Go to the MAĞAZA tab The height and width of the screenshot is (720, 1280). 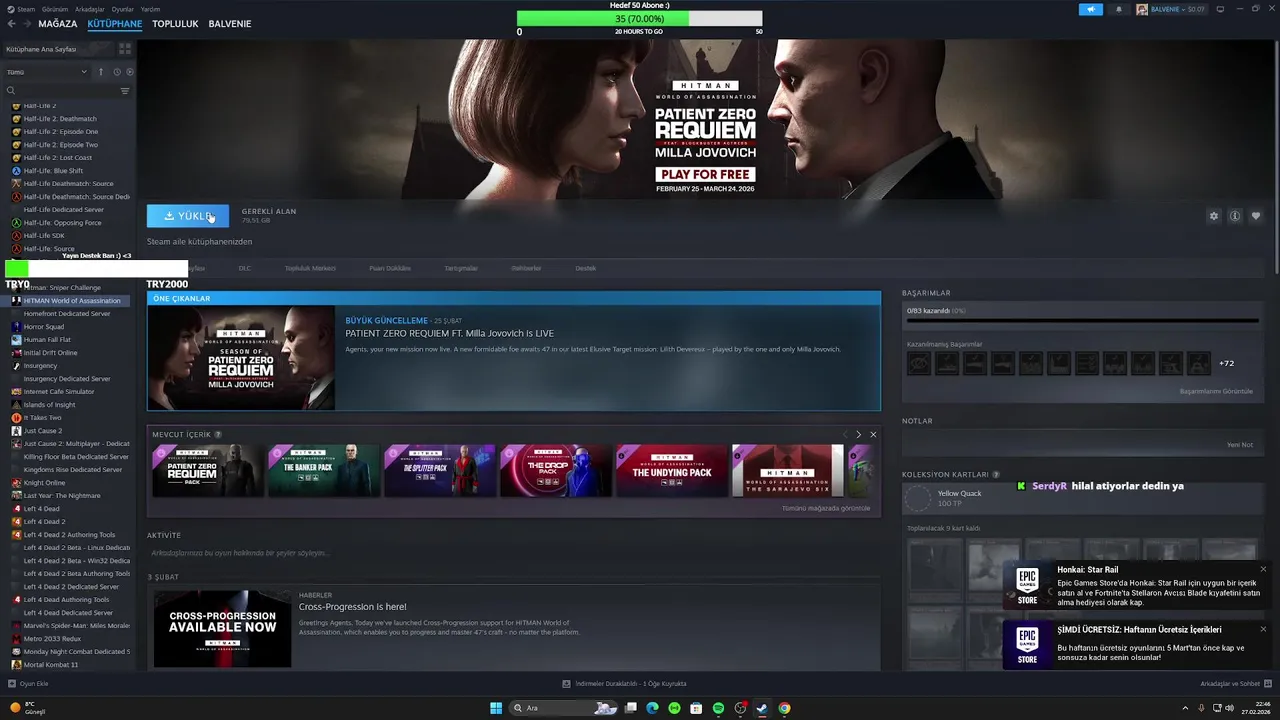58,24
